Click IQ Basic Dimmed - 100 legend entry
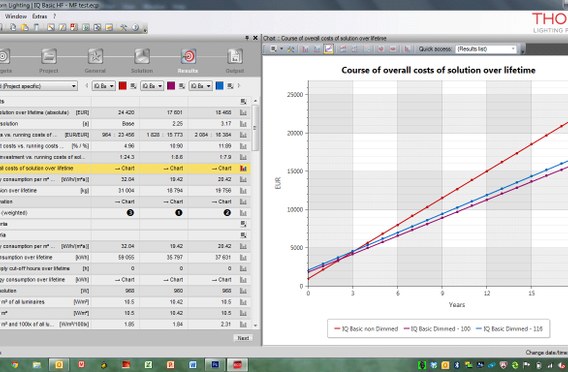This screenshot has height=372, width=568. (x=437, y=329)
